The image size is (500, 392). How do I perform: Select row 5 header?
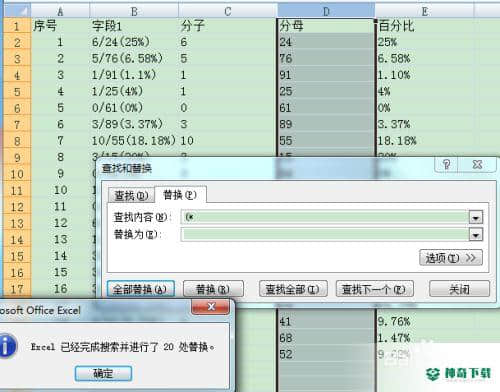17,91
